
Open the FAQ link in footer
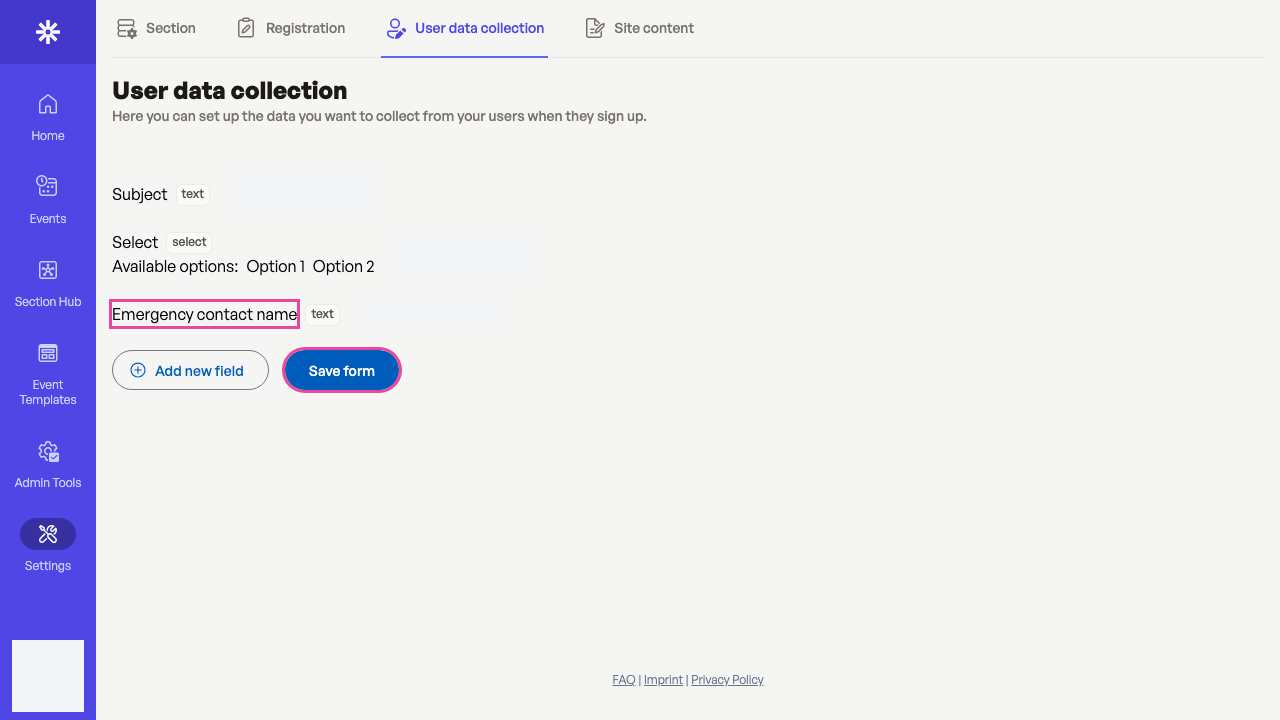tap(624, 680)
